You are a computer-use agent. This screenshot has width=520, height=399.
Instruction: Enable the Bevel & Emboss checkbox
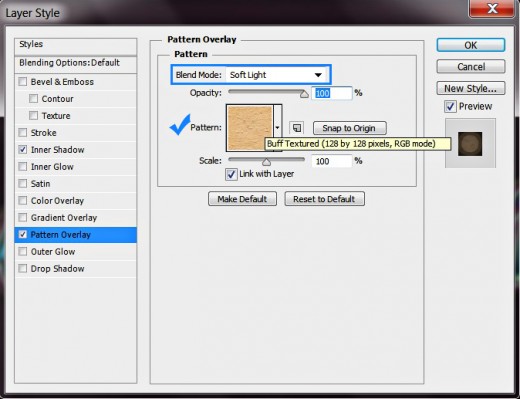click(23, 82)
